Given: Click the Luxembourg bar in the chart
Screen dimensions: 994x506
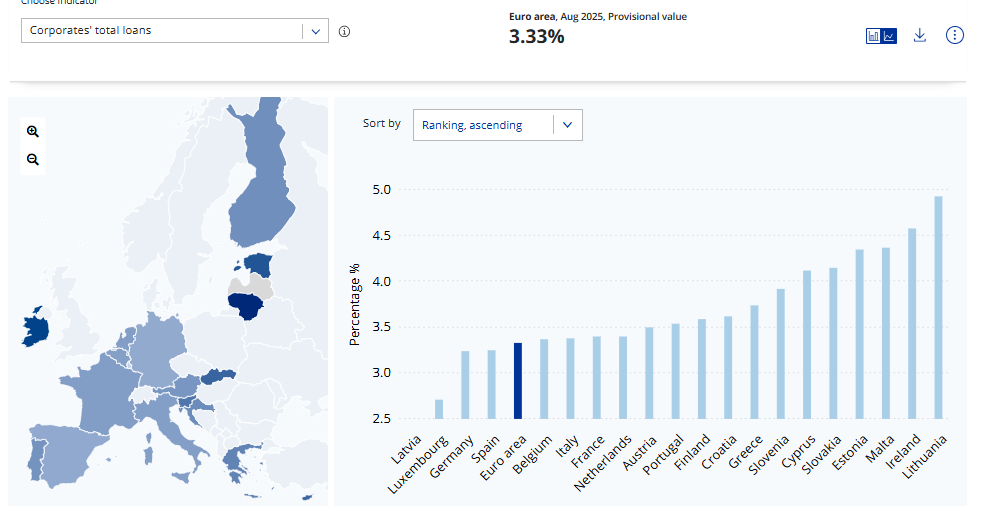Looking at the screenshot, I should tap(438, 408).
